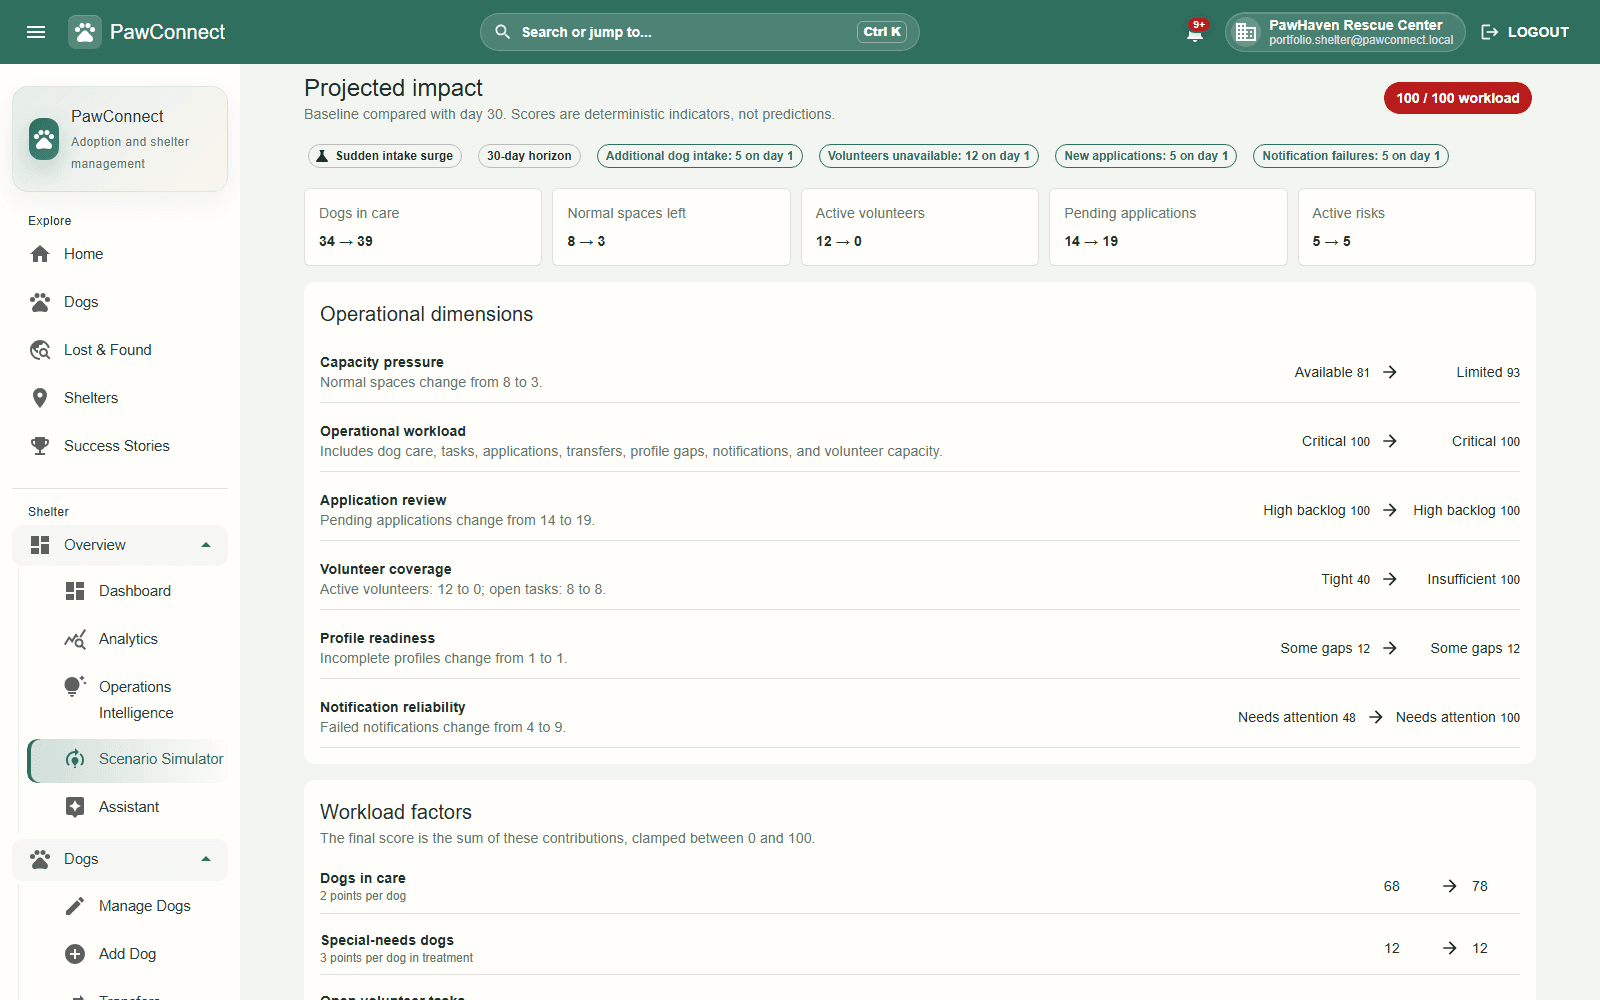Click the arrow icon in the Capacity pressure row
The width and height of the screenshot is (1600, 1000).
click(x=1390, y=372)
